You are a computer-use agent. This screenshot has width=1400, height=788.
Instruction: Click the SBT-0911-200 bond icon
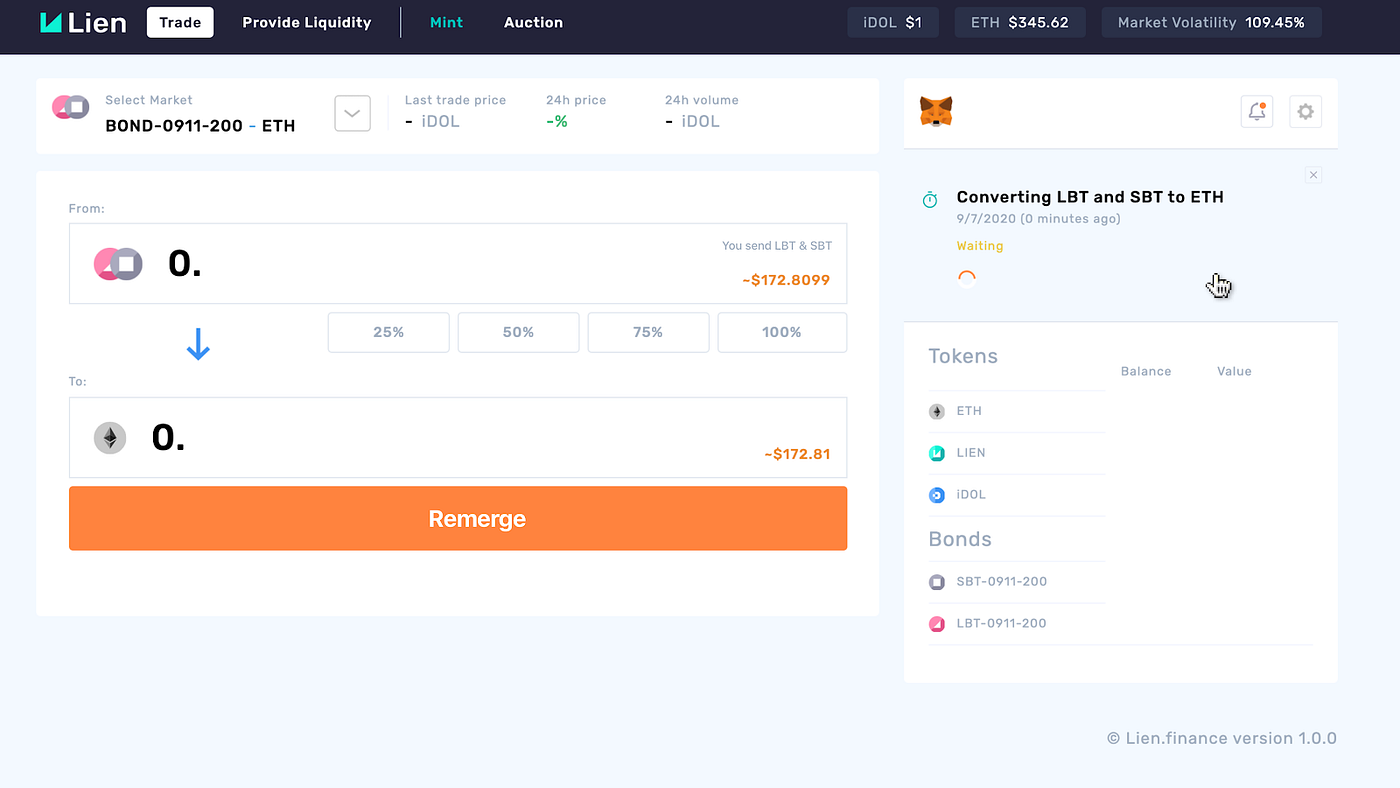(x=937, y=582)
